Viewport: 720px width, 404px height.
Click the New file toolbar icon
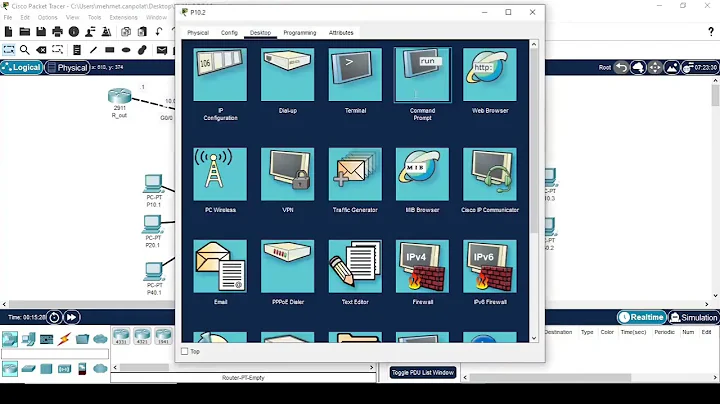coord(8,31)
